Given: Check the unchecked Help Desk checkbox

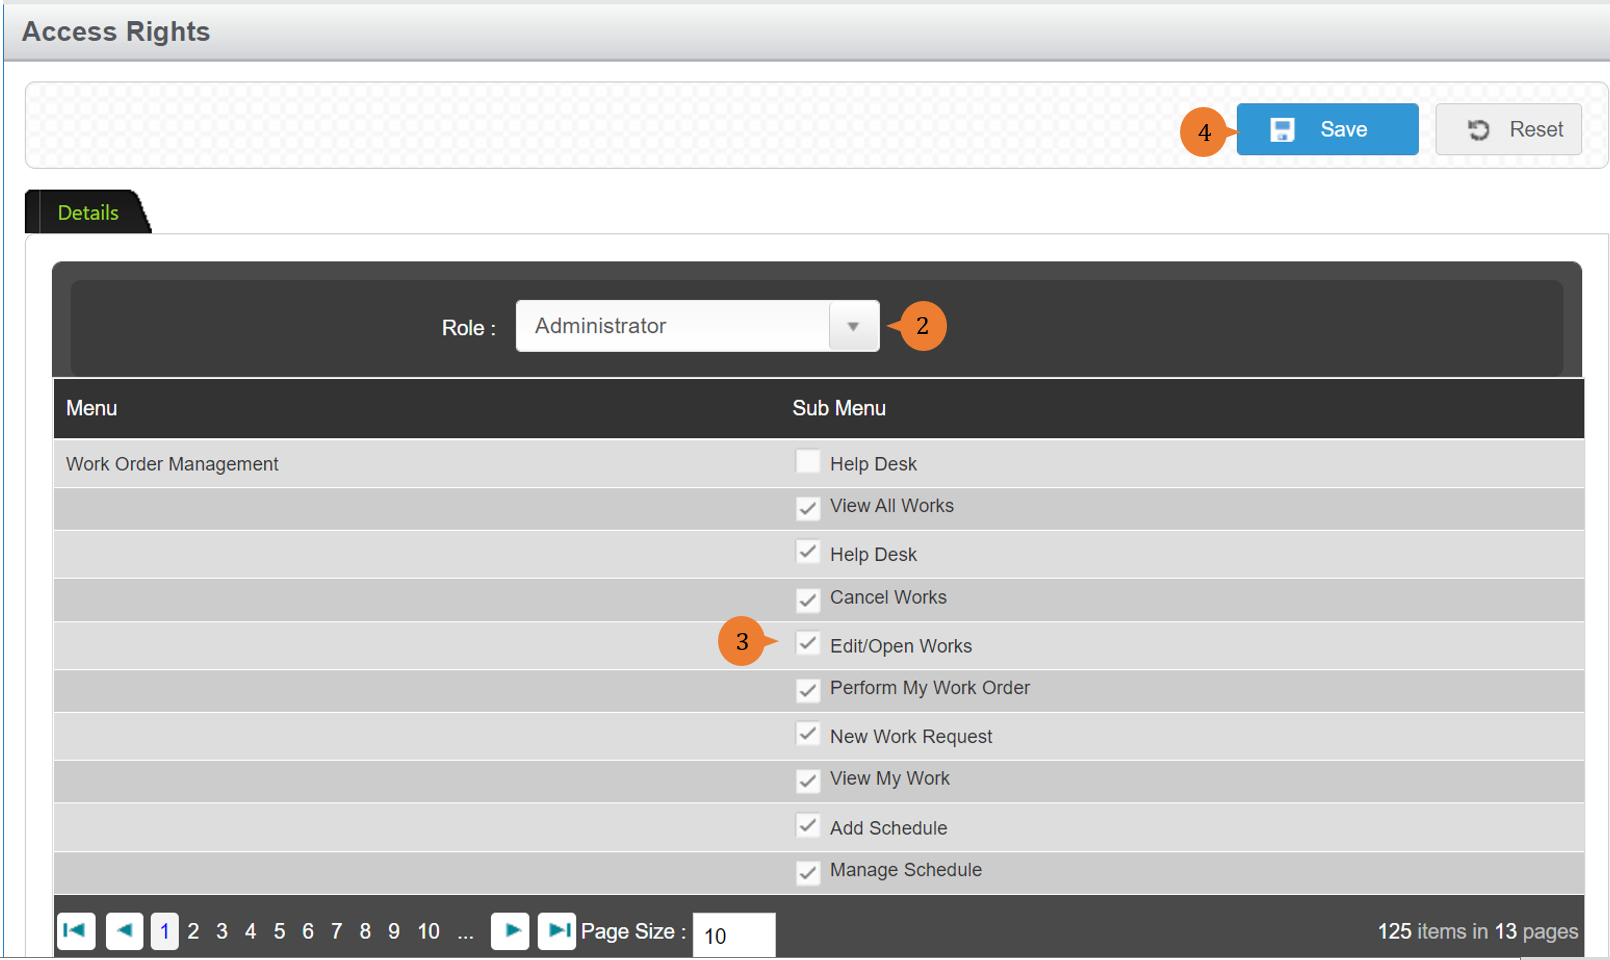Looking at the screenshot, I should [808, 462].
